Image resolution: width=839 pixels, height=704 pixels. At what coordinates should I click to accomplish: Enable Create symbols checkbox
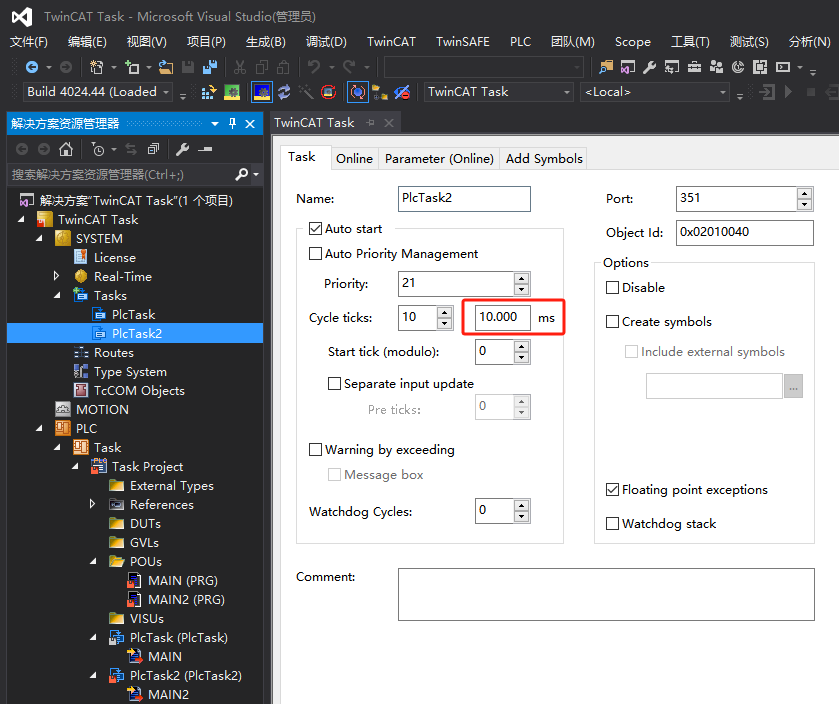(x=612, y=322)
